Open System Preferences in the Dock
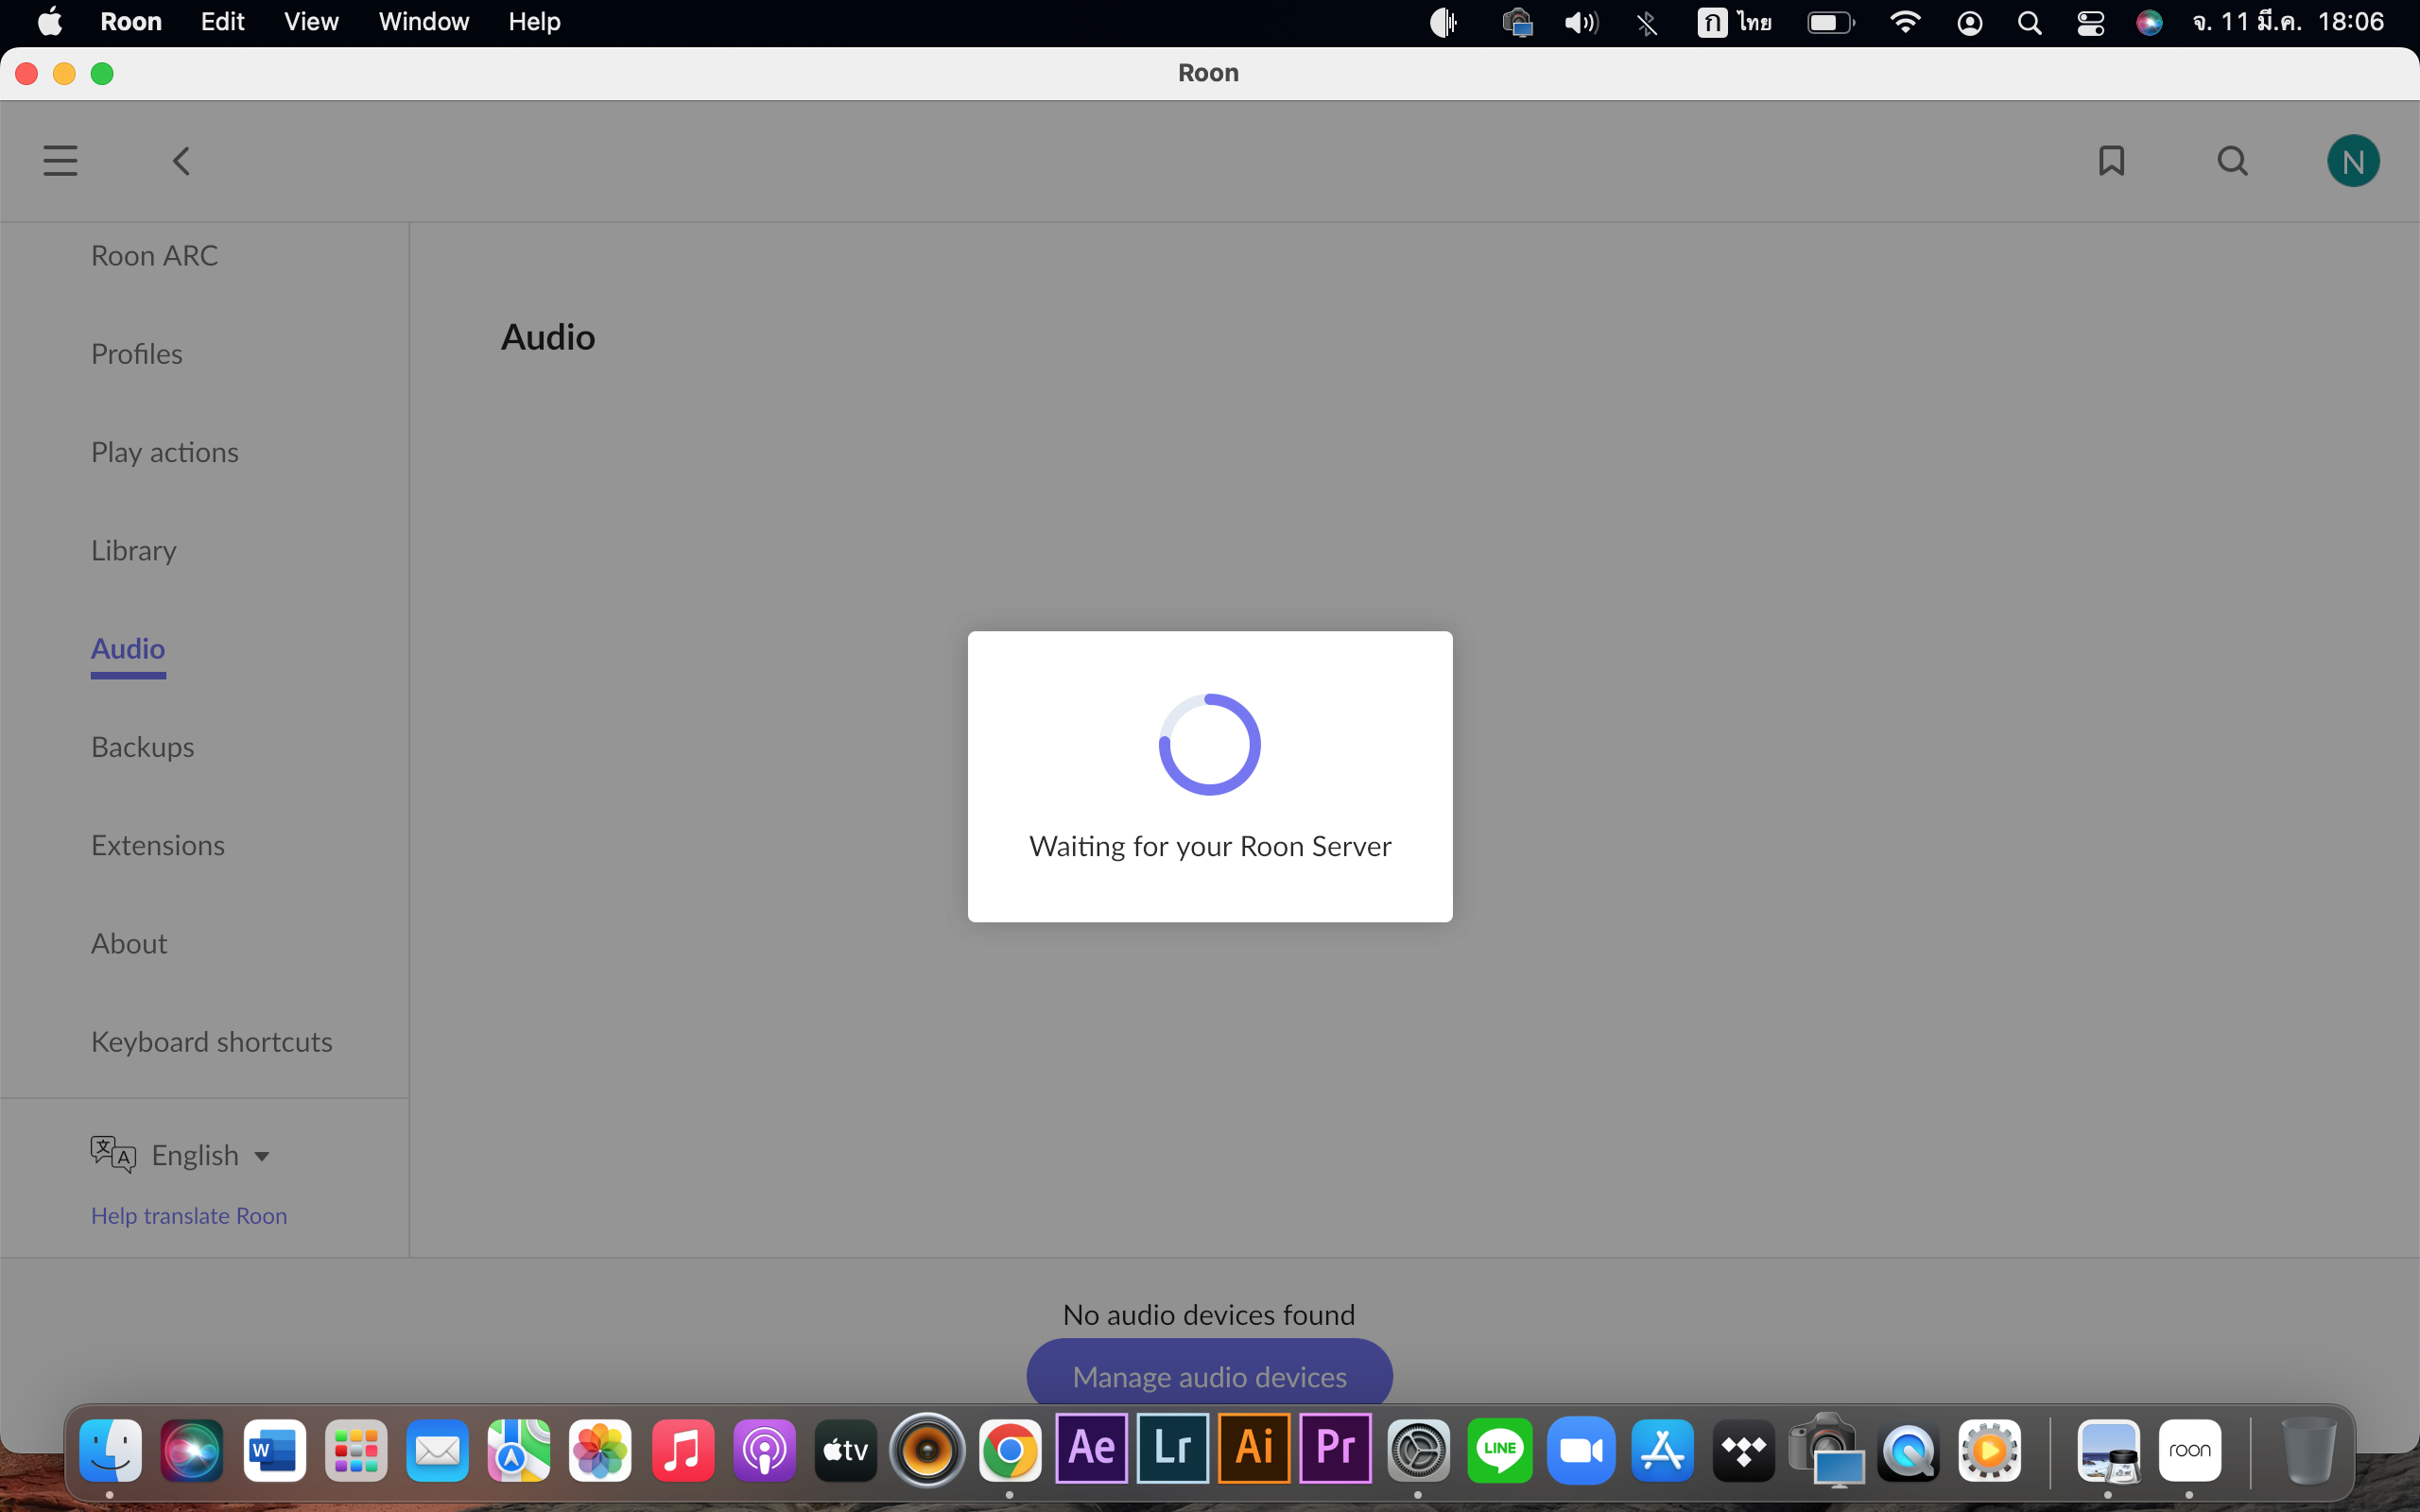This screenshot has width=2420, height=1512. tap(1418, 1450)
